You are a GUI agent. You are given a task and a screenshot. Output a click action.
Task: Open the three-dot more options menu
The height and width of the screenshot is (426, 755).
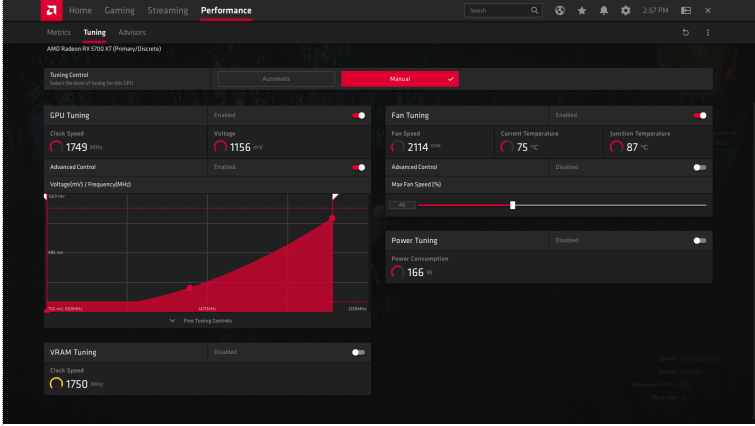pyautogui.click(x=707, y=32)
